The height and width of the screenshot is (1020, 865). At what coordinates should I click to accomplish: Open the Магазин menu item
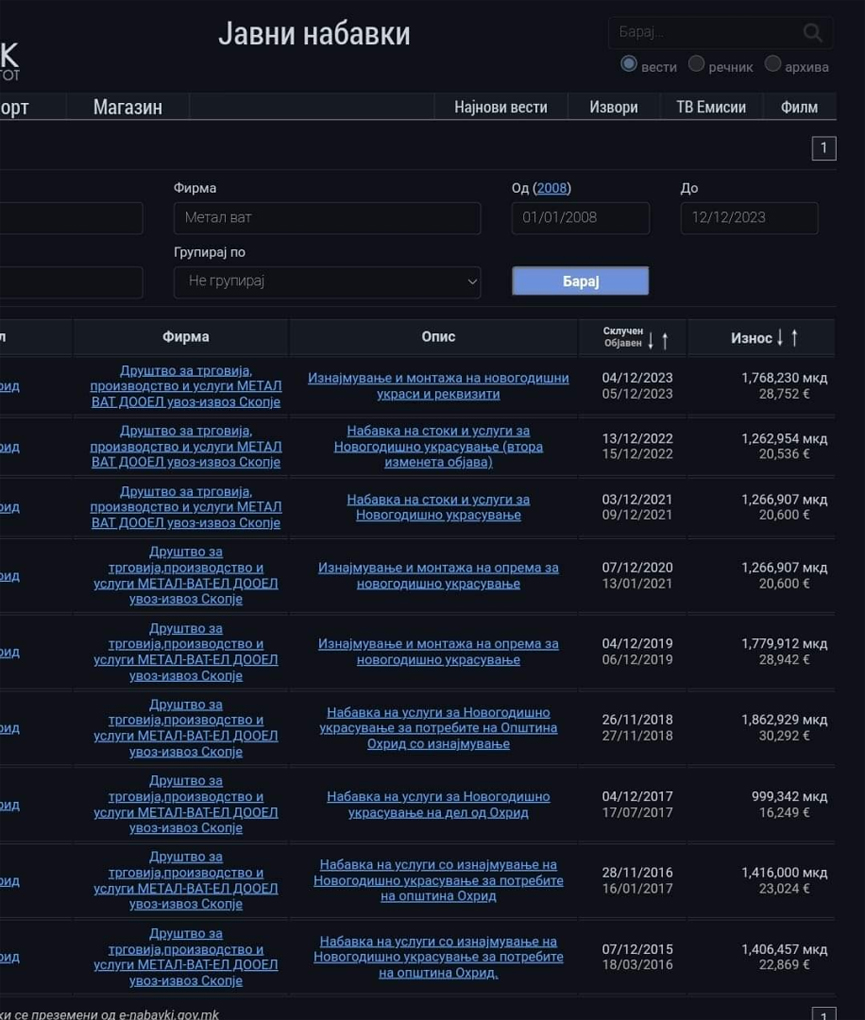click(127, 107)
